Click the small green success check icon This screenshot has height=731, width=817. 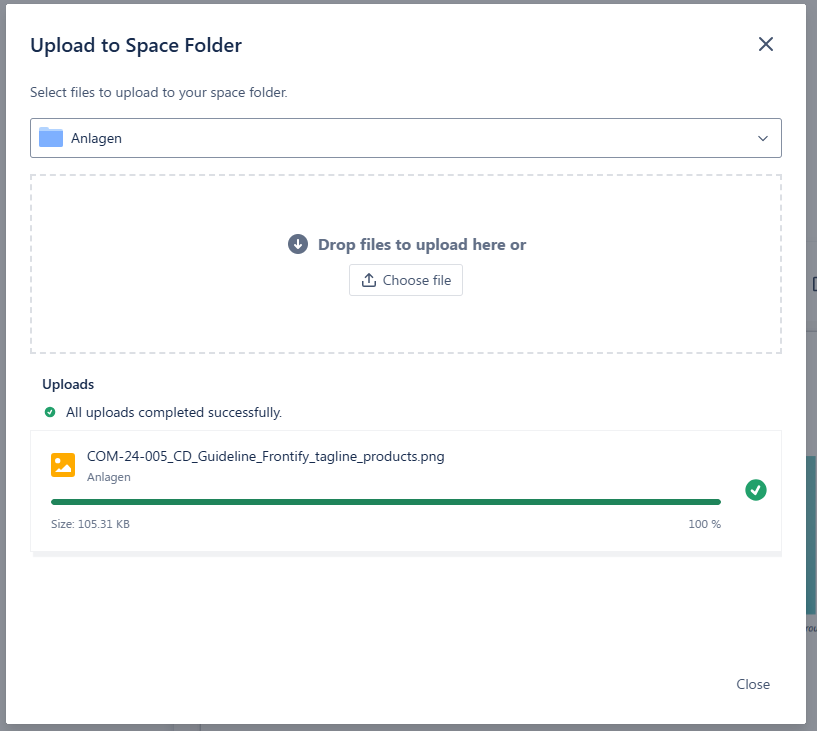coord(50,412)
